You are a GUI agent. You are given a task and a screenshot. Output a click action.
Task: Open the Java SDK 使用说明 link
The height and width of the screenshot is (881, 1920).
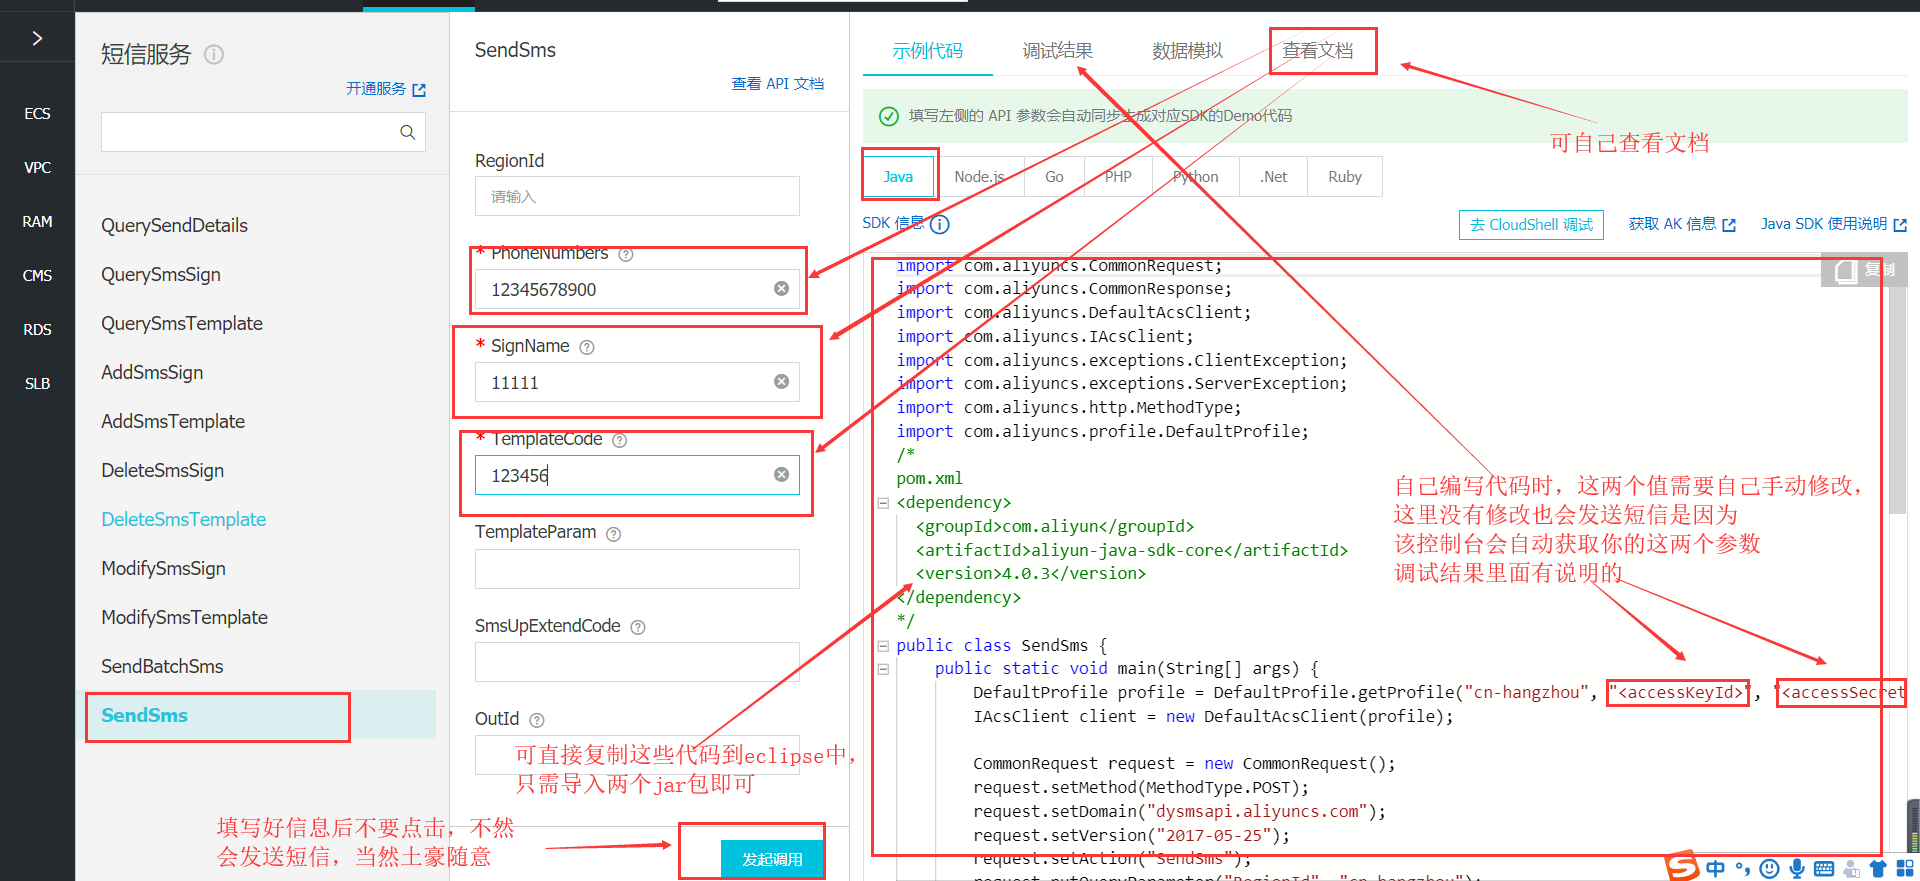click(1833, 224)
